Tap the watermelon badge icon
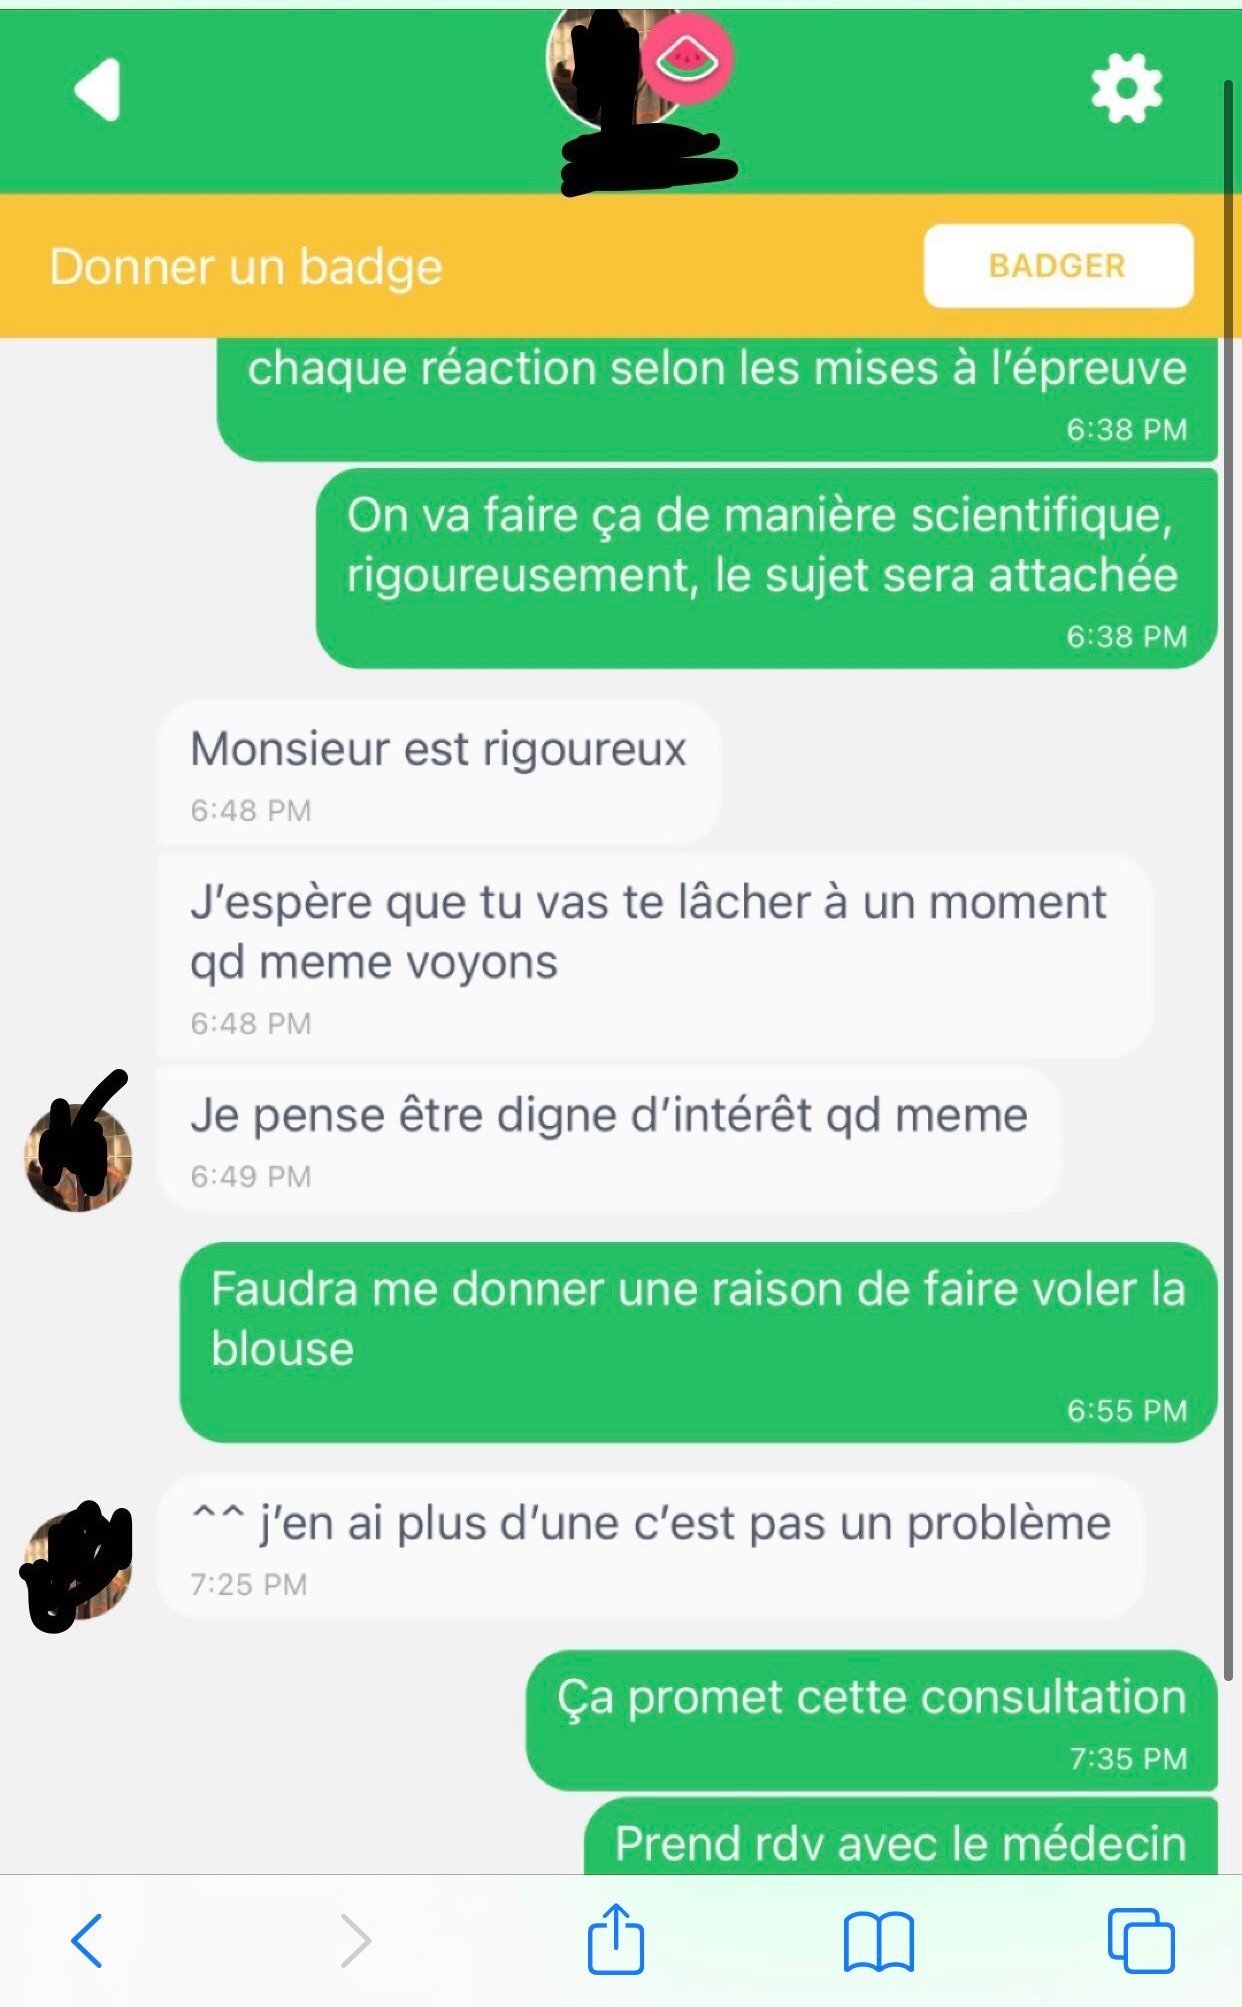The image size is (1242, 2007). click(687, 59)
